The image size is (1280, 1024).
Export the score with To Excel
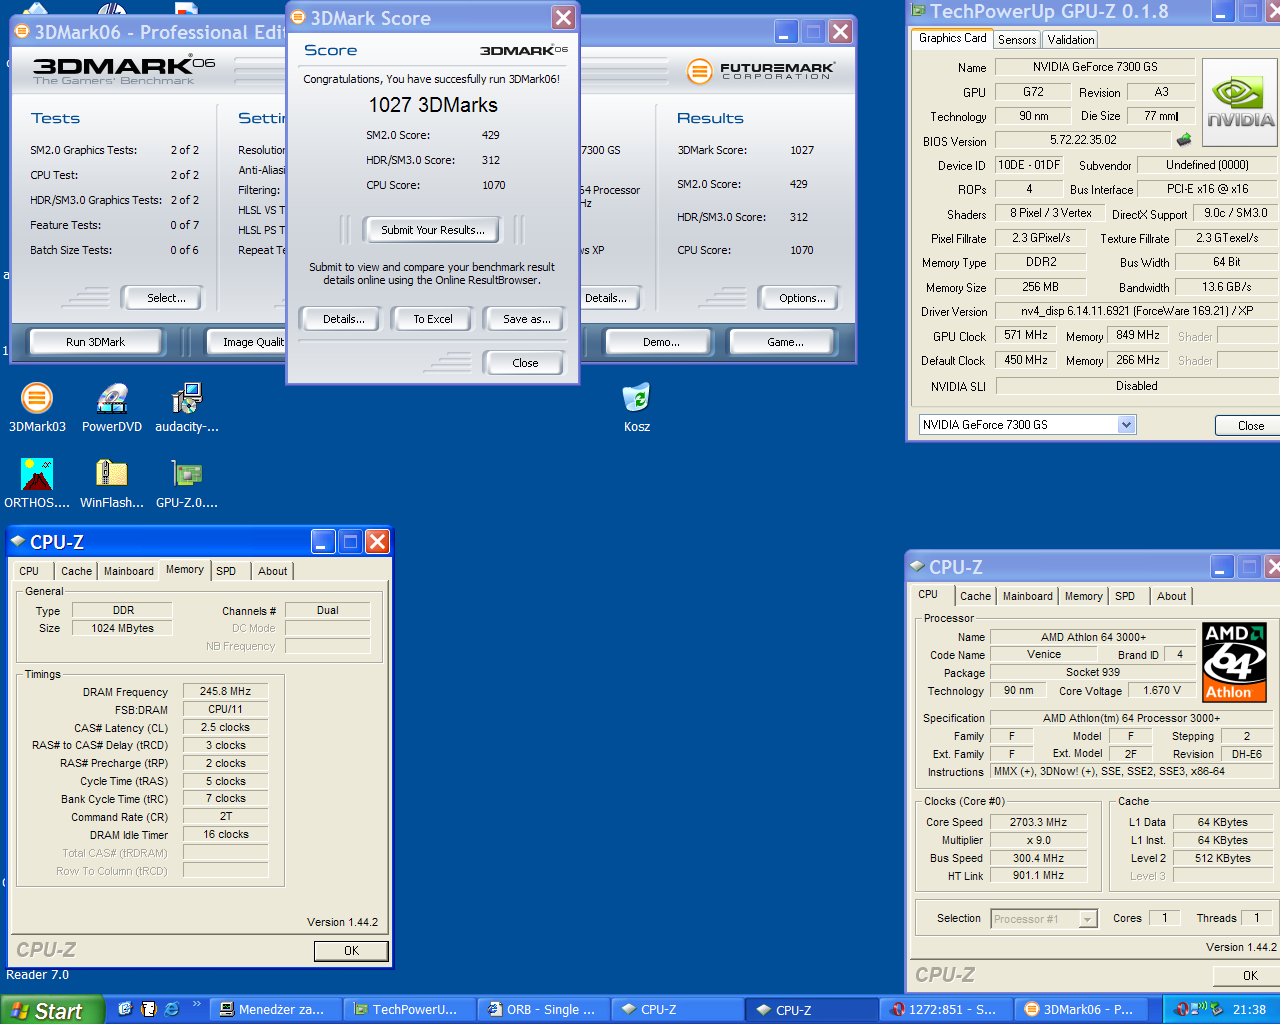click(x=432, y=319)
